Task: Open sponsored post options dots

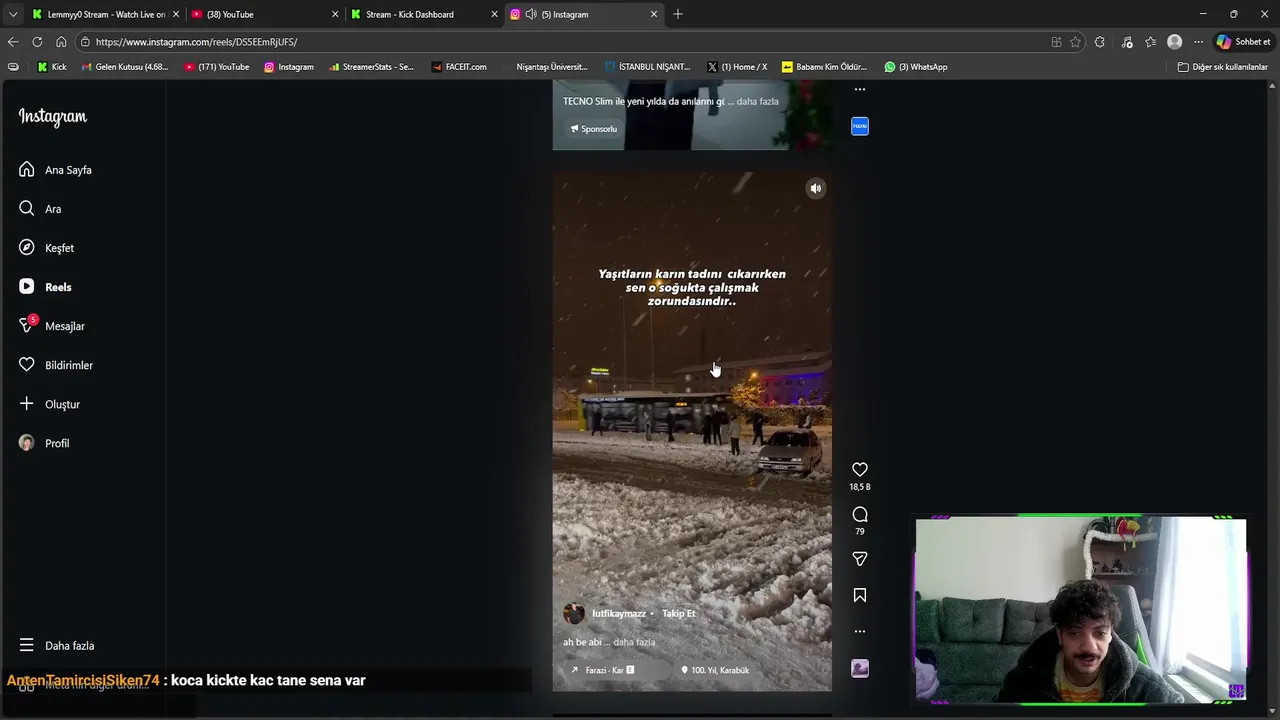Action: click(860, 89)
